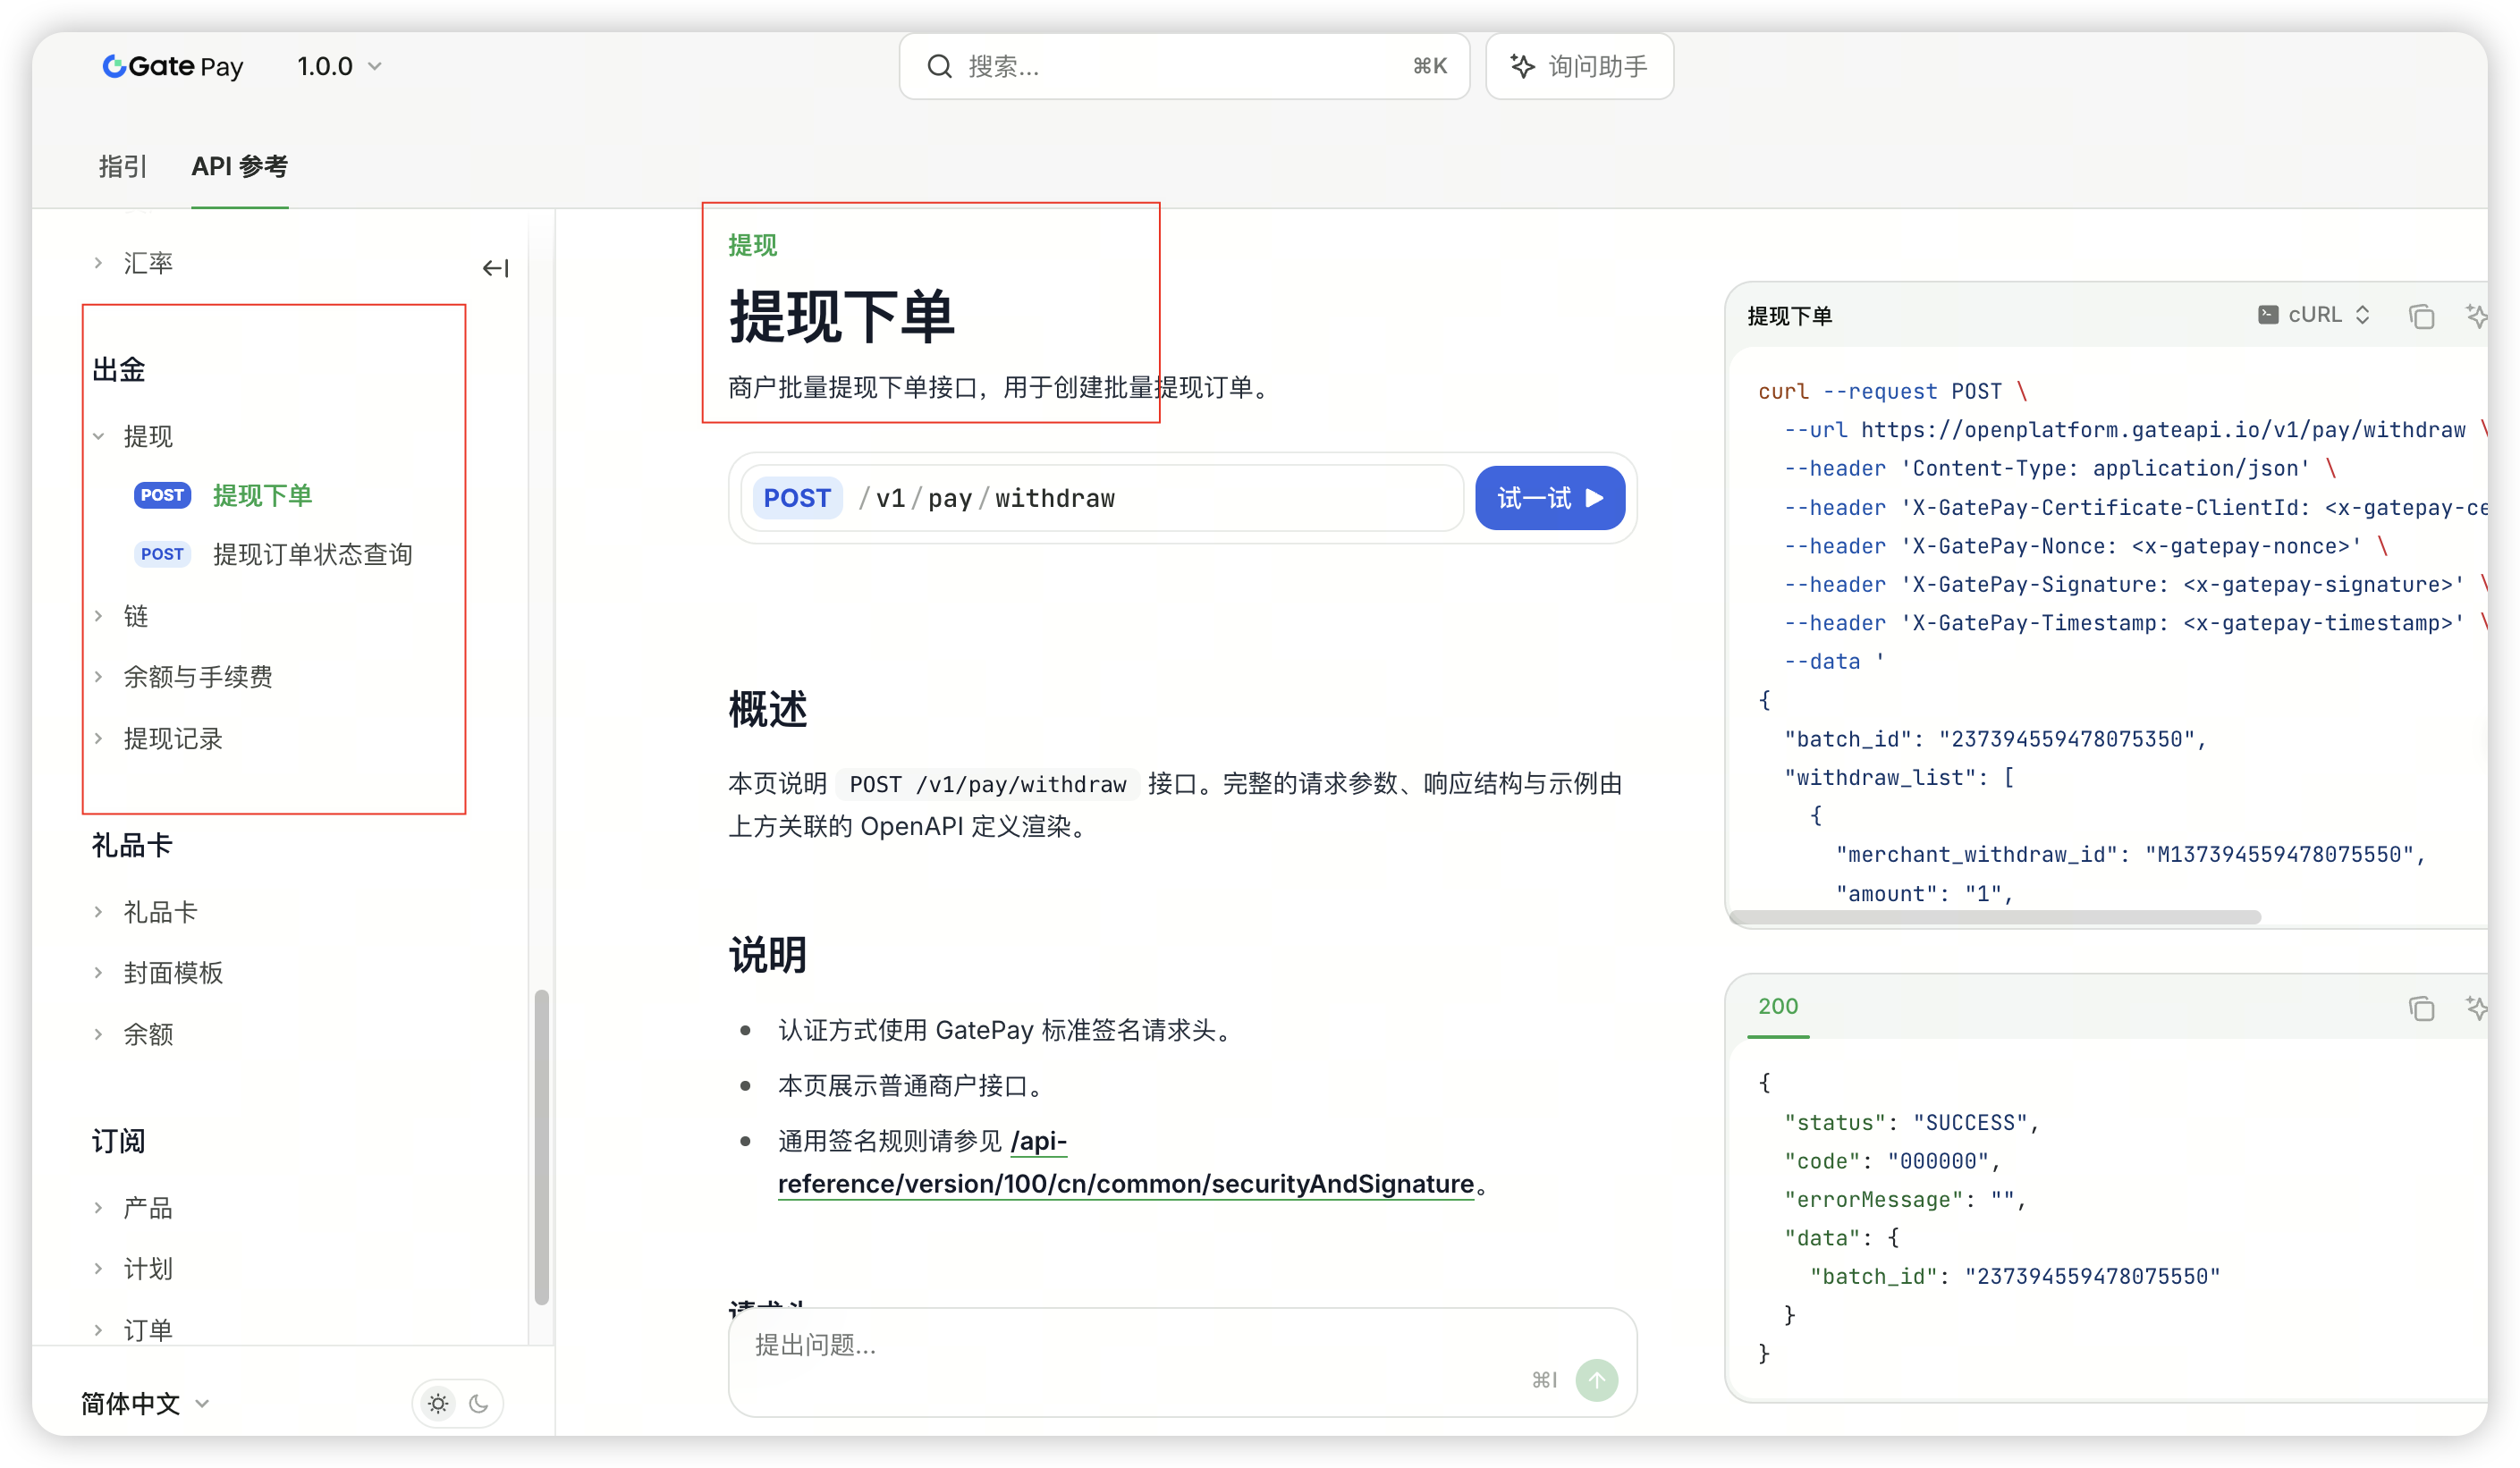Click the POST badge beside 提现订单状态查询
The height and width of the screenshot is (1468, 2520).
[162, 554]
